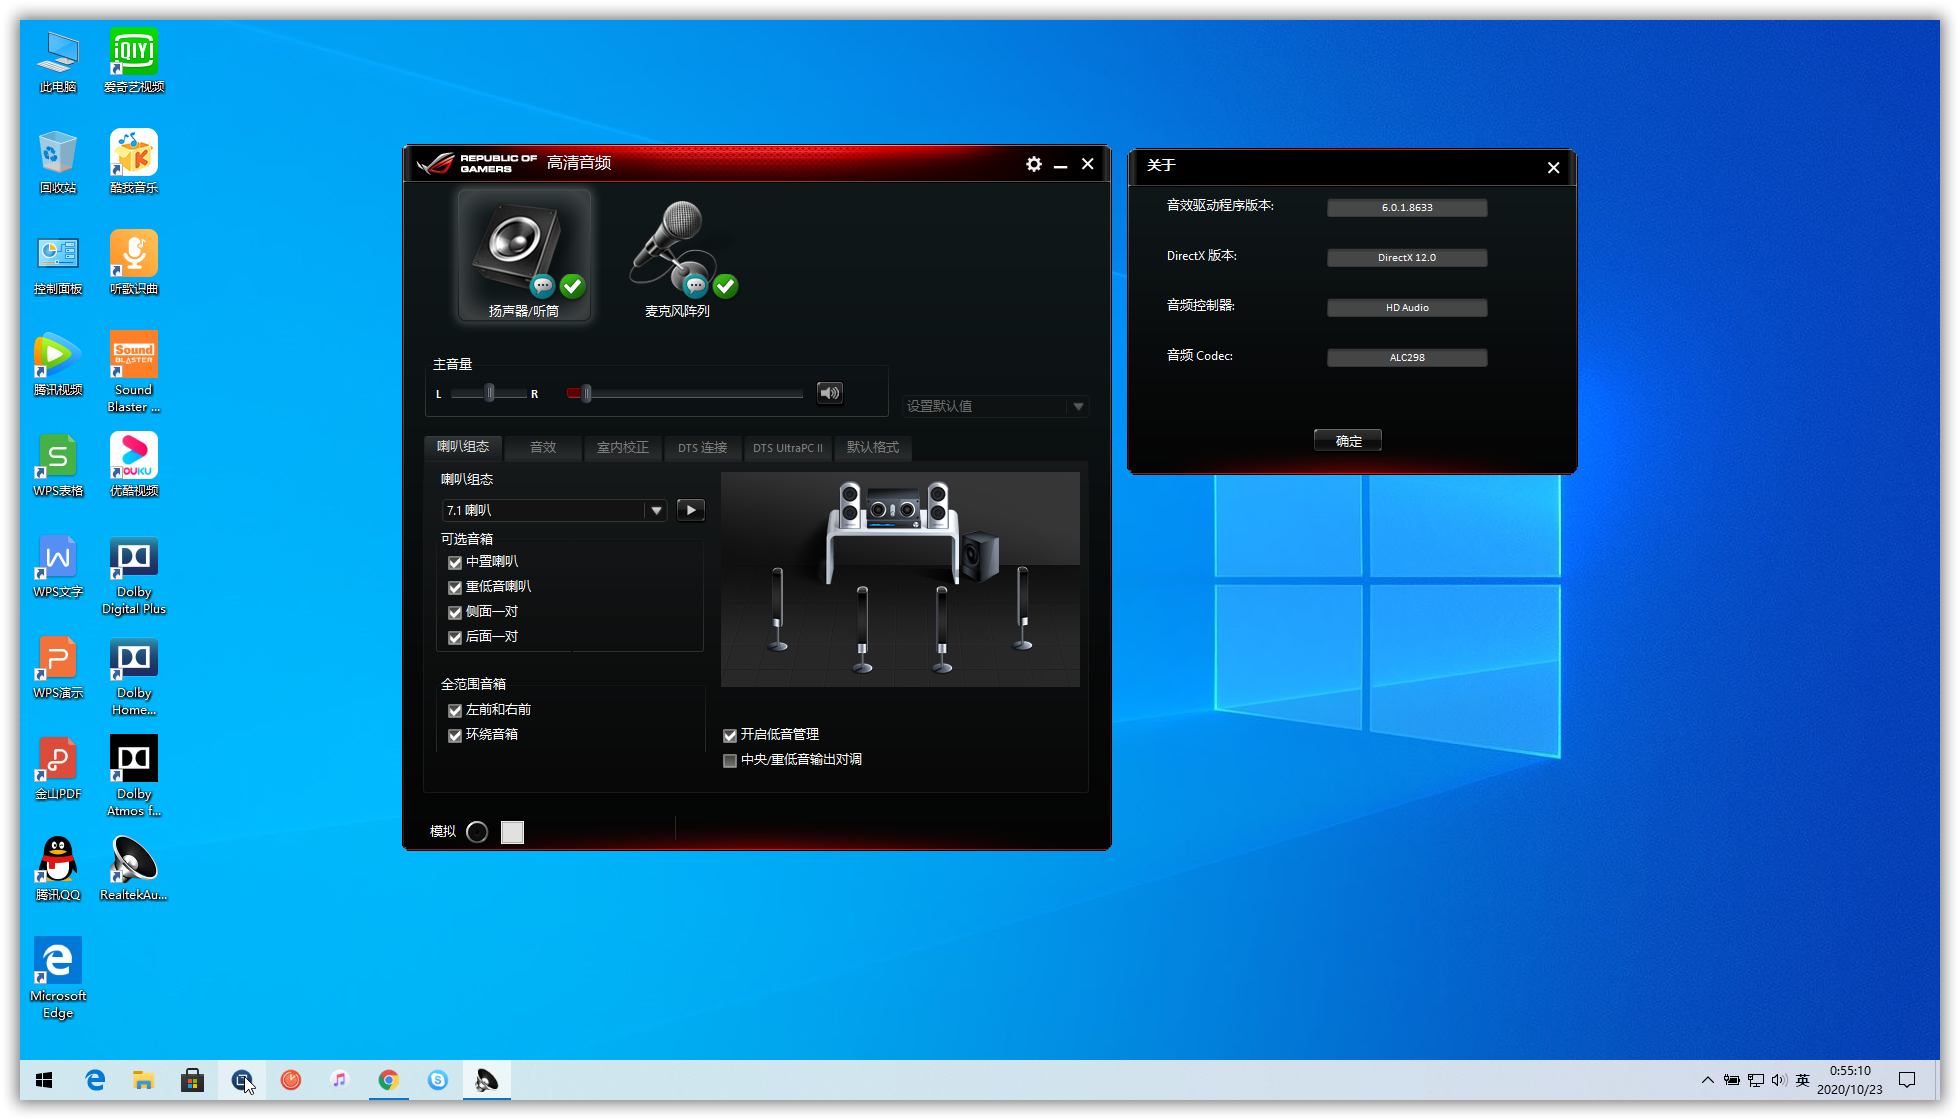Open the Tencent QQ desktop icon
1960x1120 pixels.
tap(58, 868)
